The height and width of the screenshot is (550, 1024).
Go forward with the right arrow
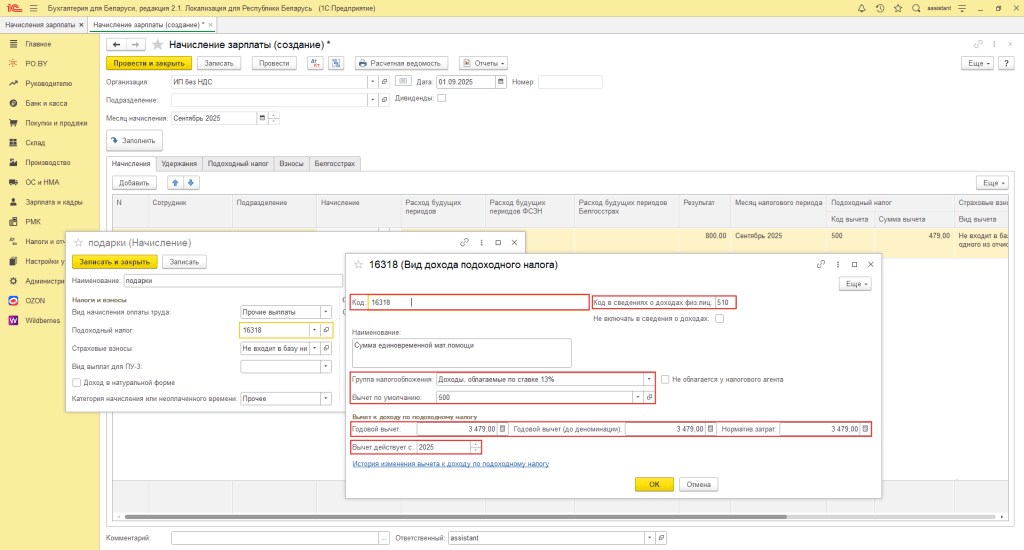(x=135, y=44)
